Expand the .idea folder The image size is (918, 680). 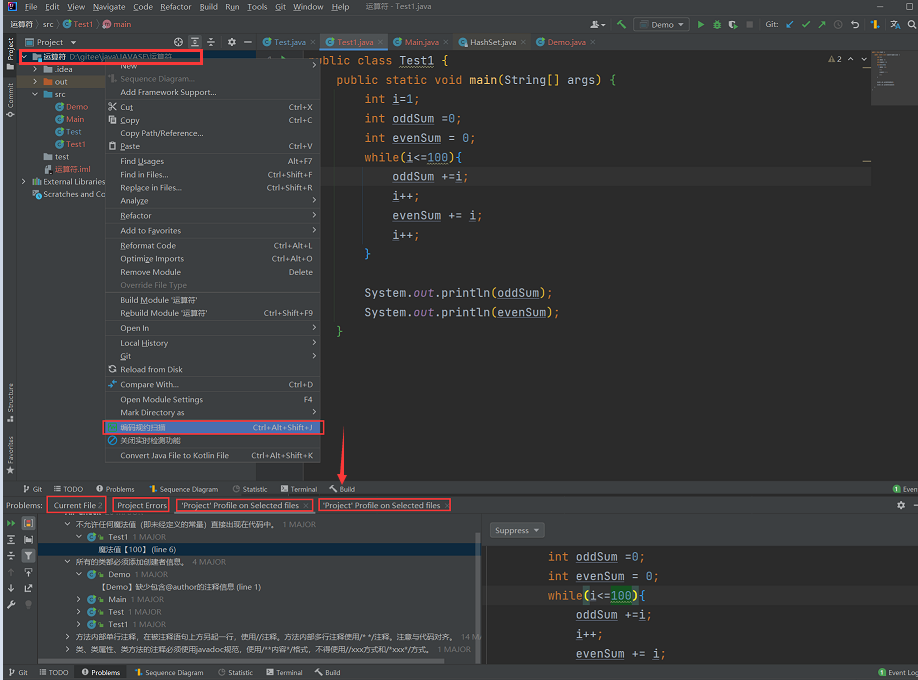point(35,69)
